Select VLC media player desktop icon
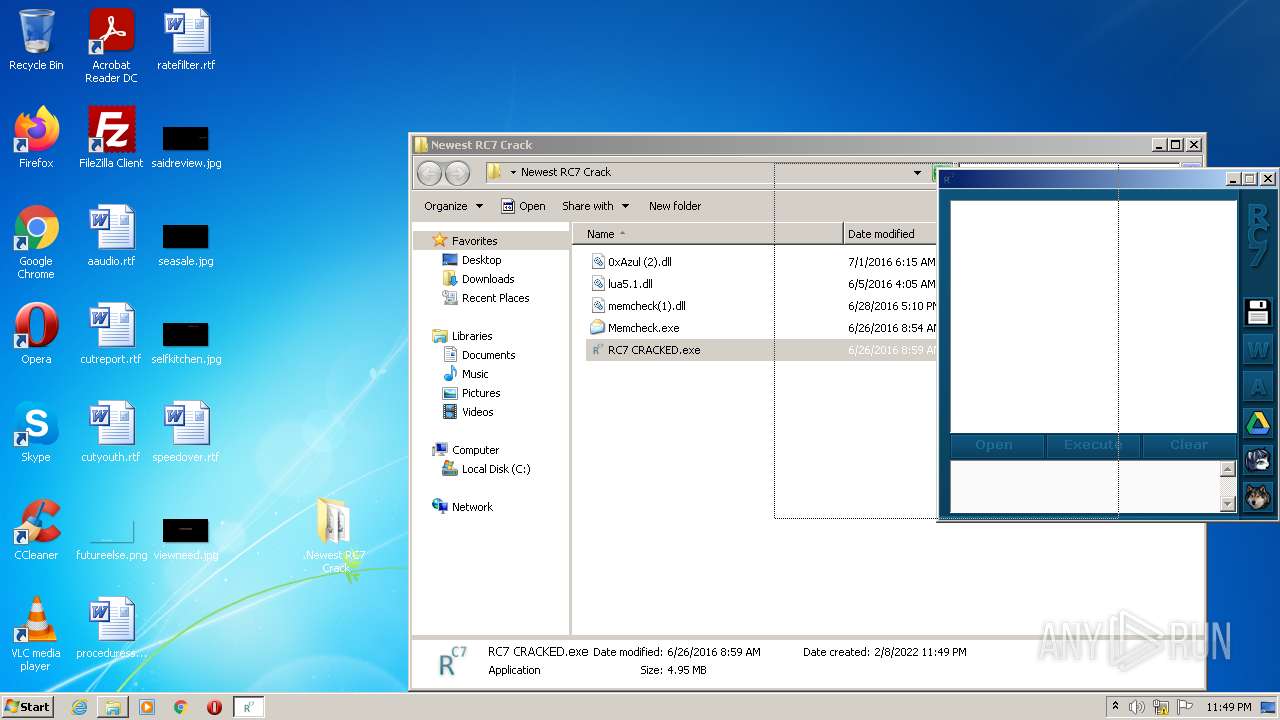Viewport: 1280px width, 720px height. click(x=36, y=634)
